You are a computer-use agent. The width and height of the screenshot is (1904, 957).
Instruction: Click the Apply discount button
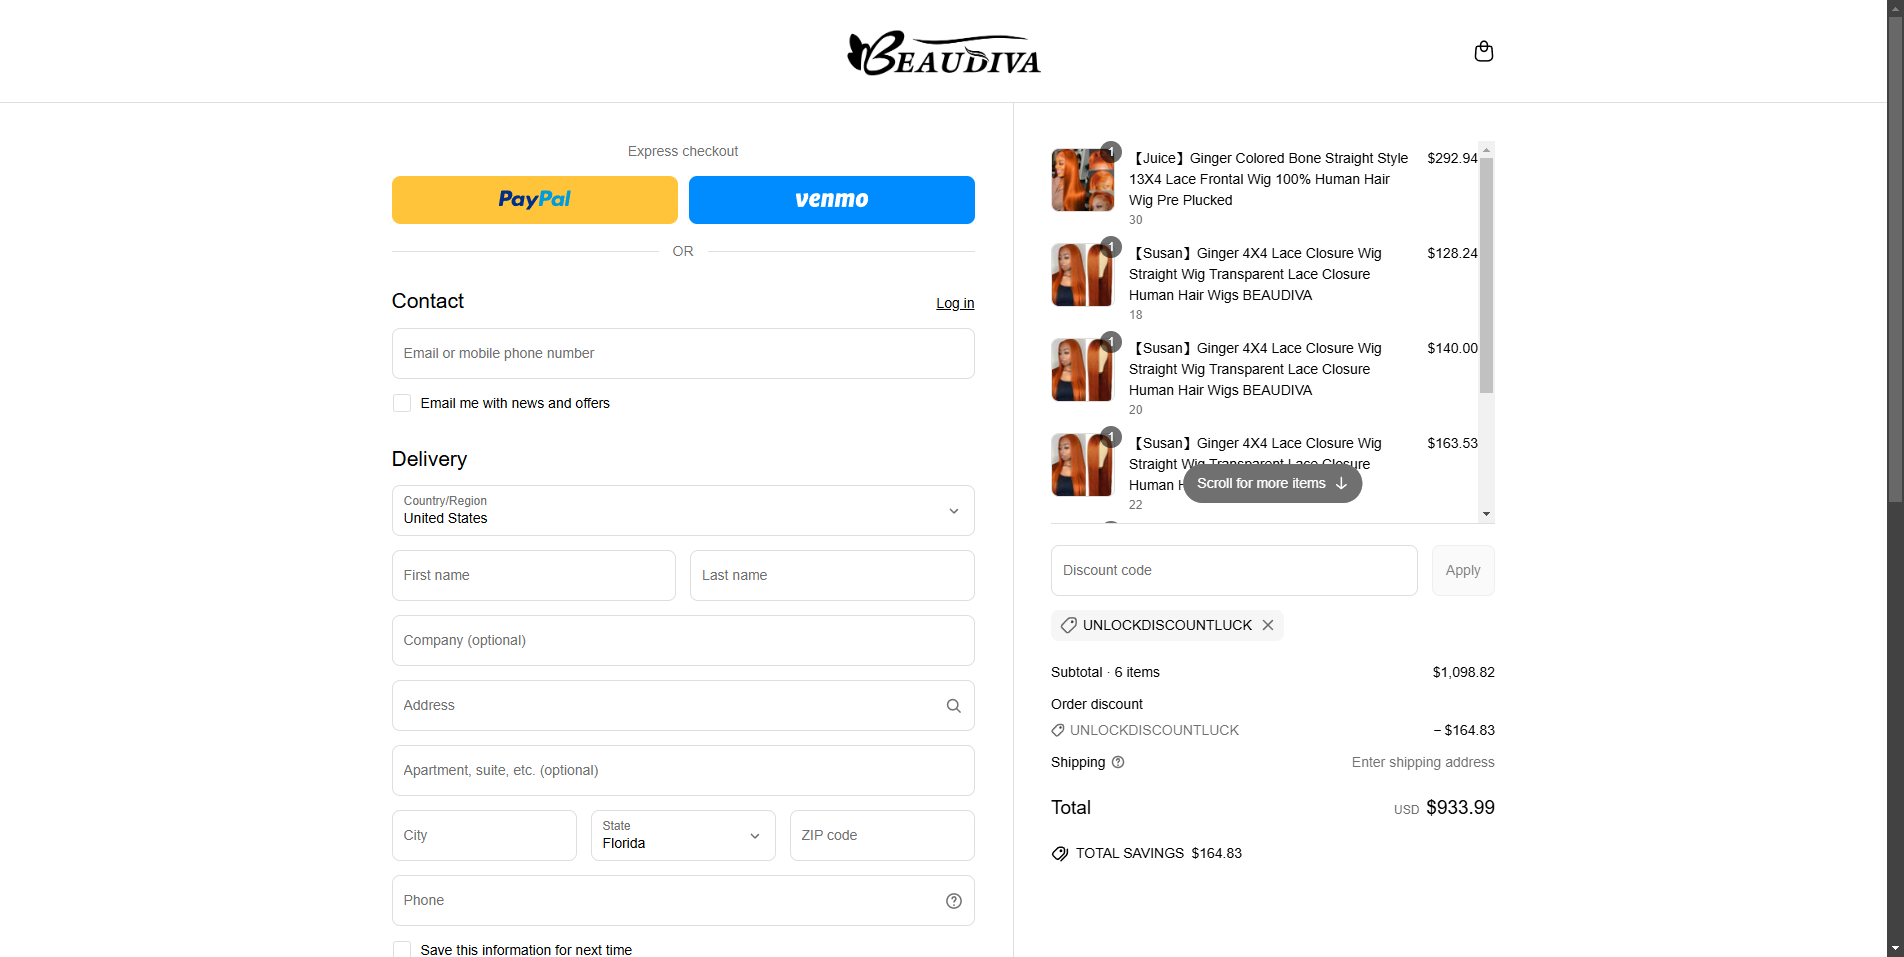1463,571
